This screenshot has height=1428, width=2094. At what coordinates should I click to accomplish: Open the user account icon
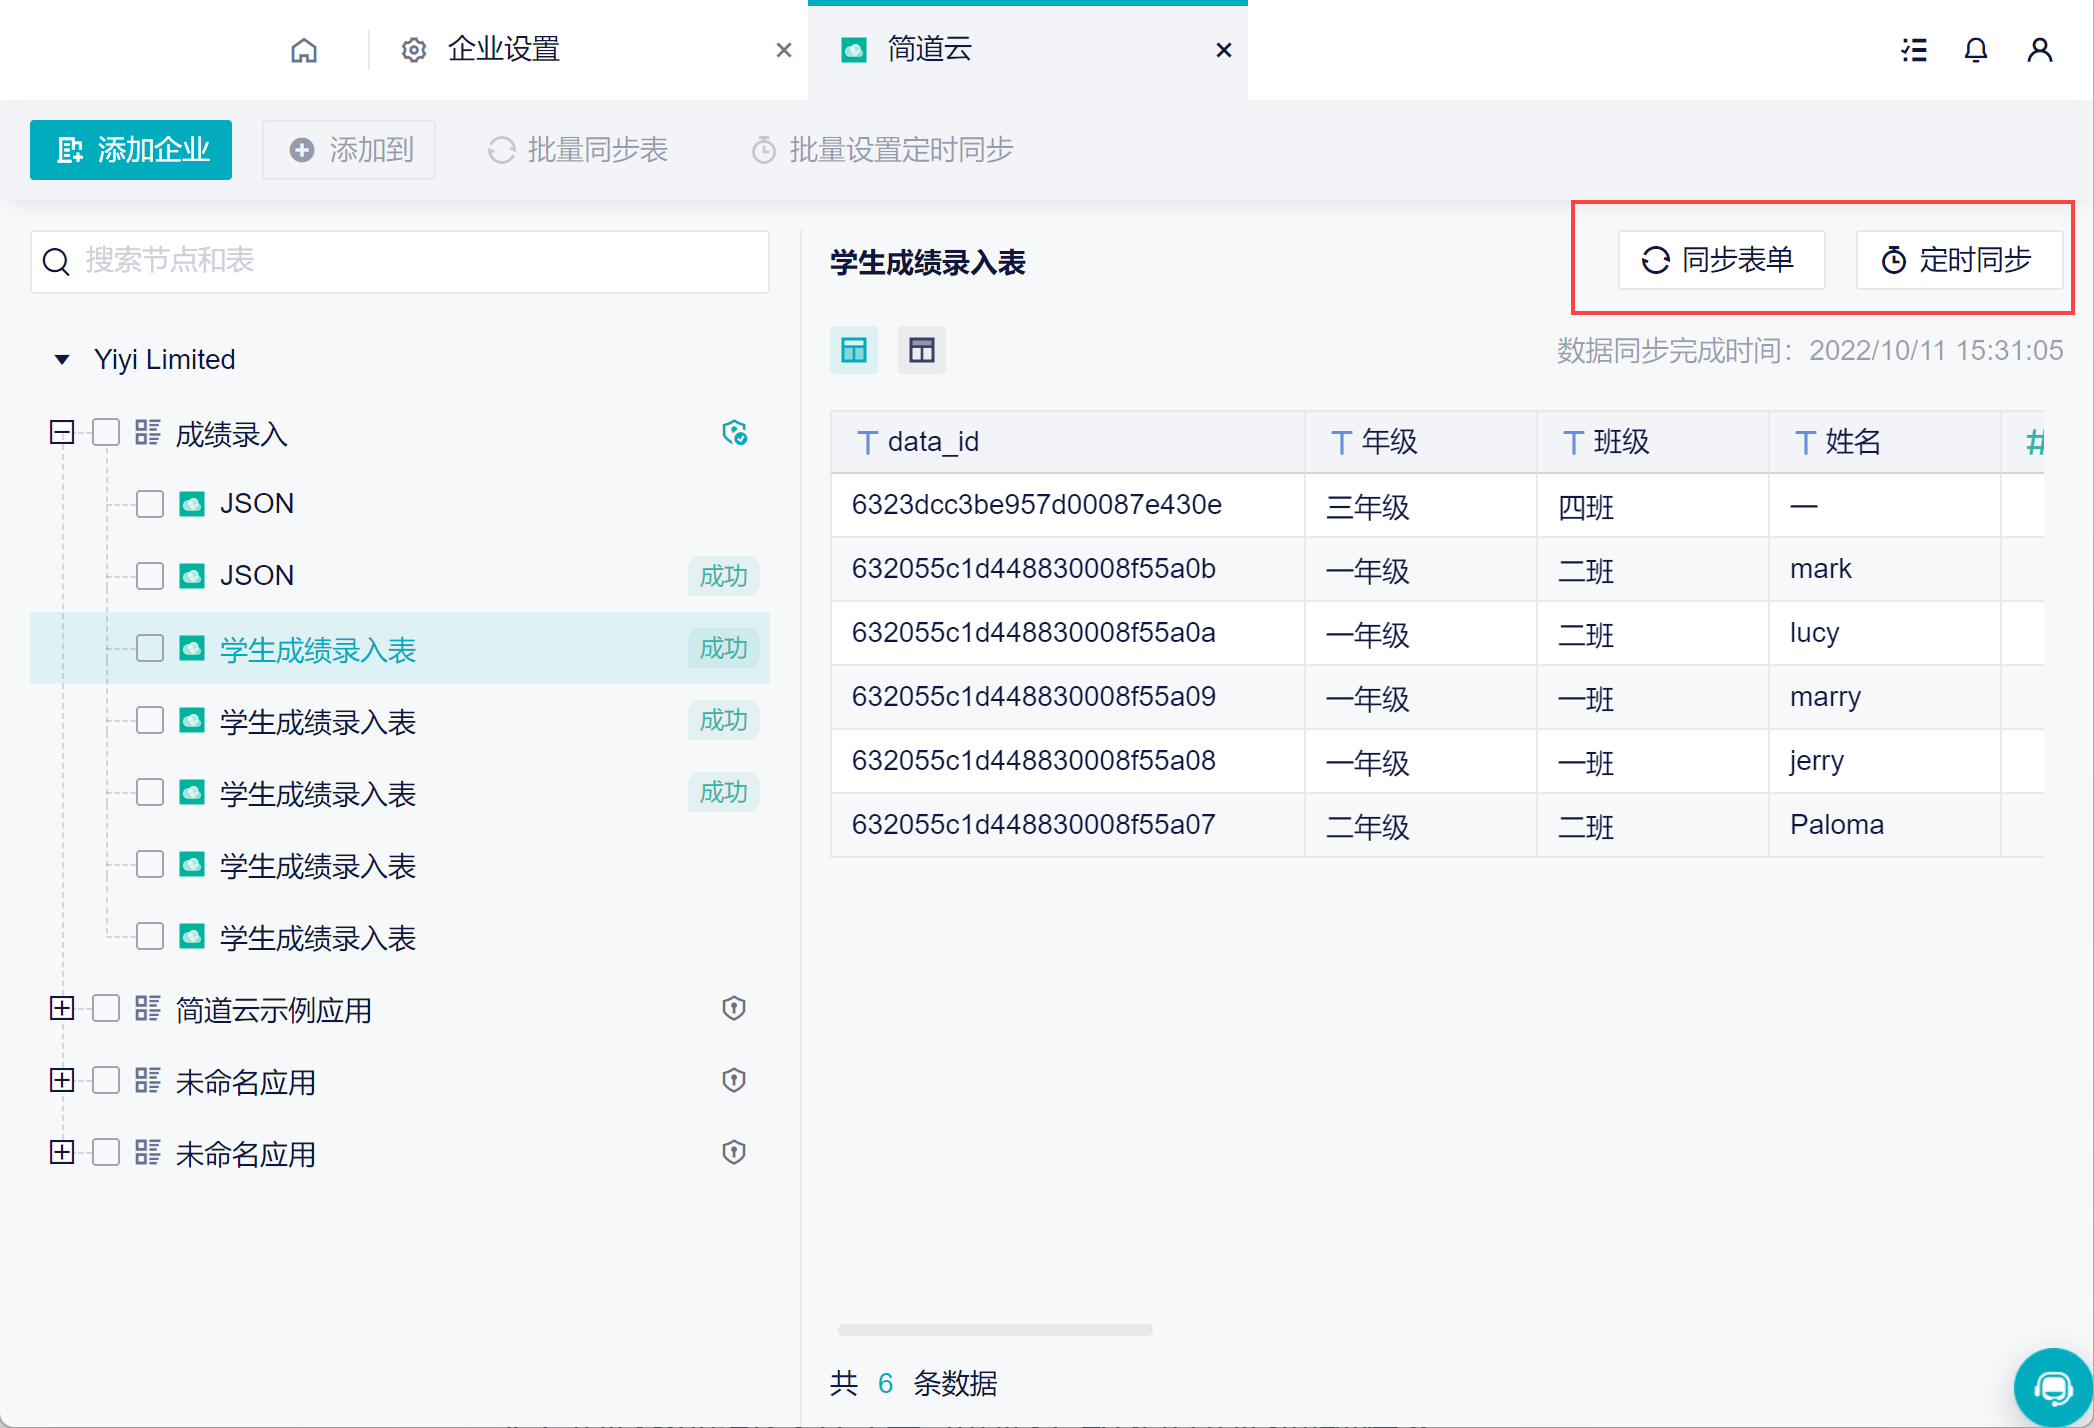tap(2039, 50)
